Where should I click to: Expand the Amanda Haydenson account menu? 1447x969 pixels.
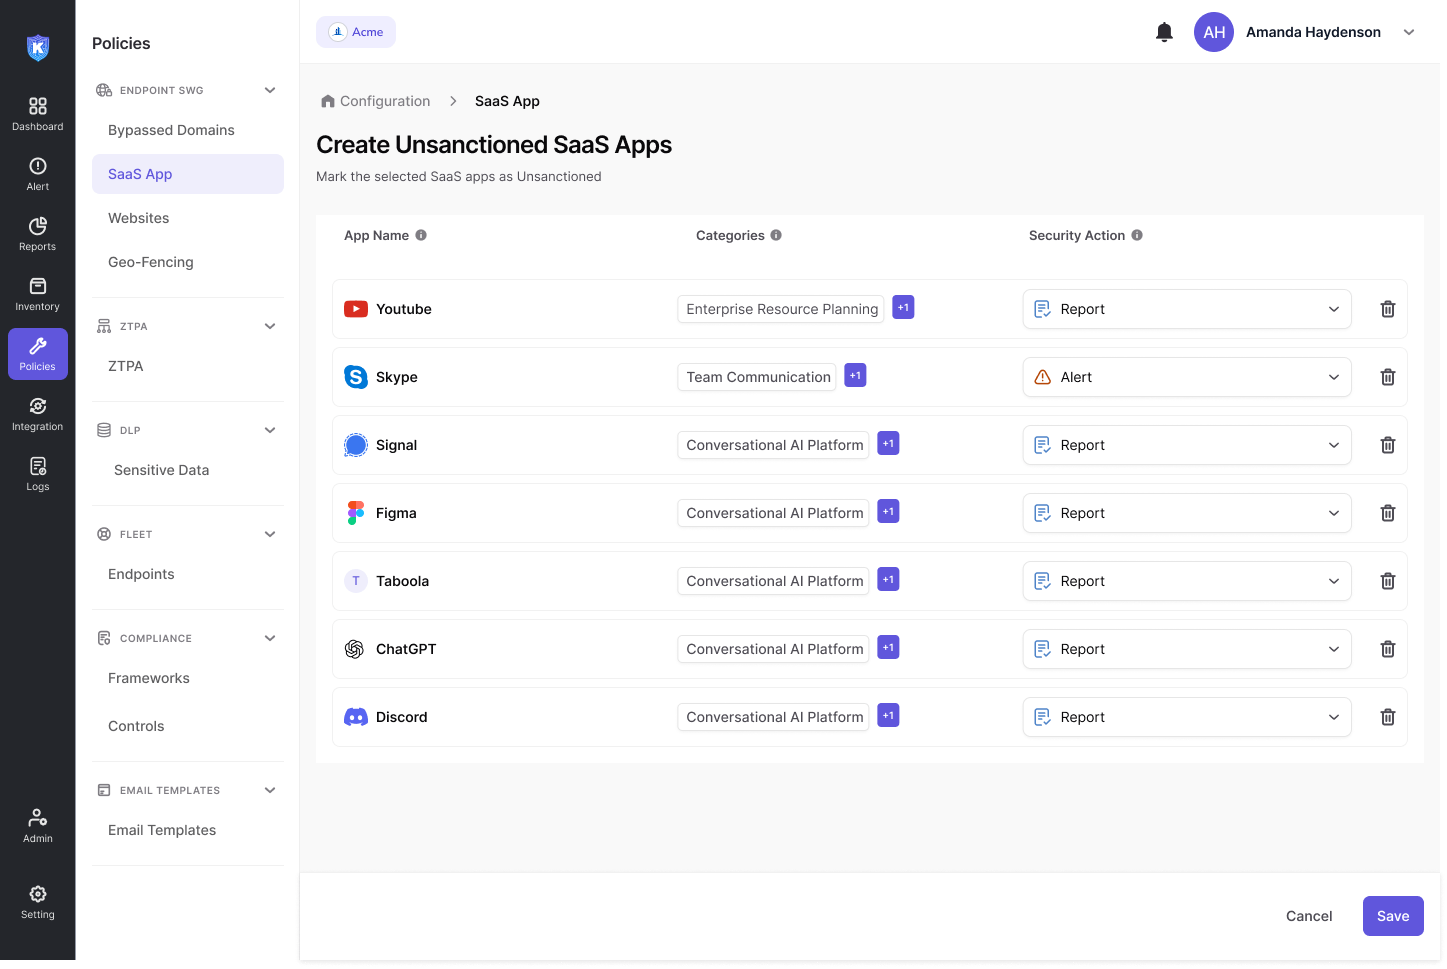coord(1409,32)
